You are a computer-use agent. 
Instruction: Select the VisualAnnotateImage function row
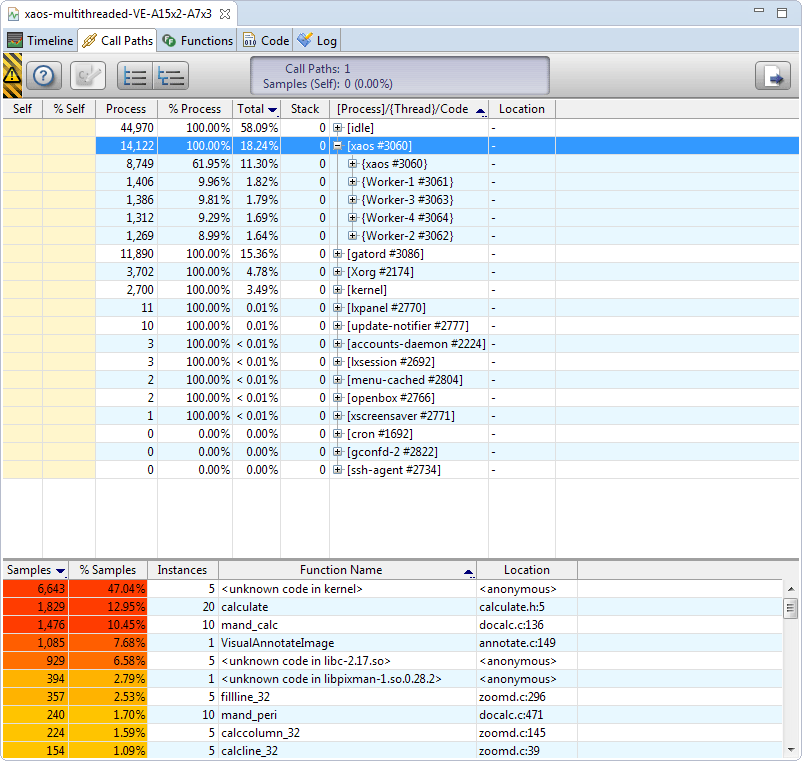click(392, 643)
